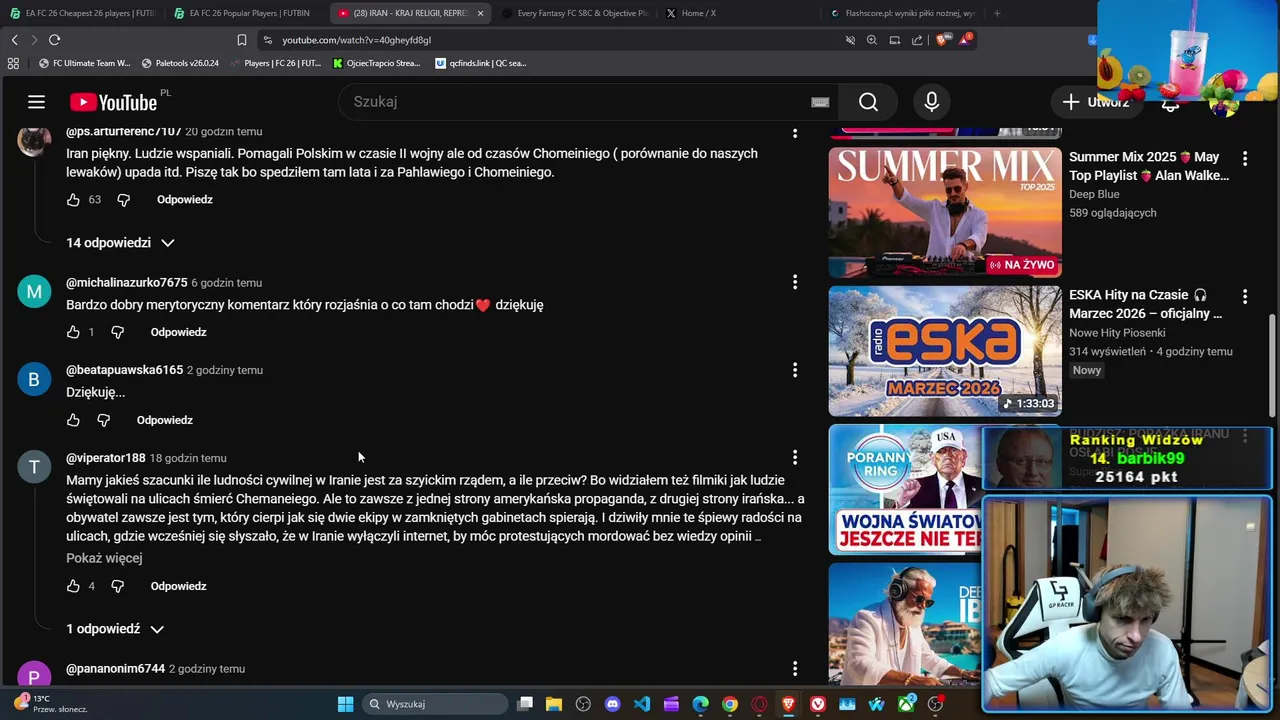Open Discord from the taskbar
This screenshot has width=1280, height=720.
pos(612,704)
